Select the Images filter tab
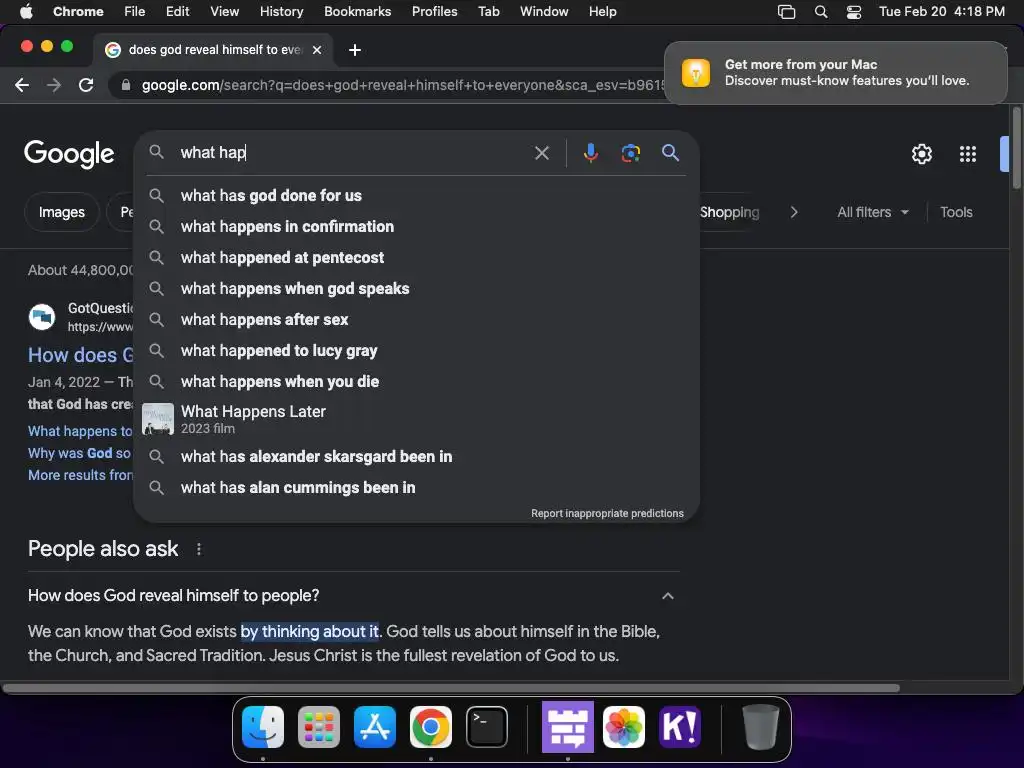 (61, 212)
